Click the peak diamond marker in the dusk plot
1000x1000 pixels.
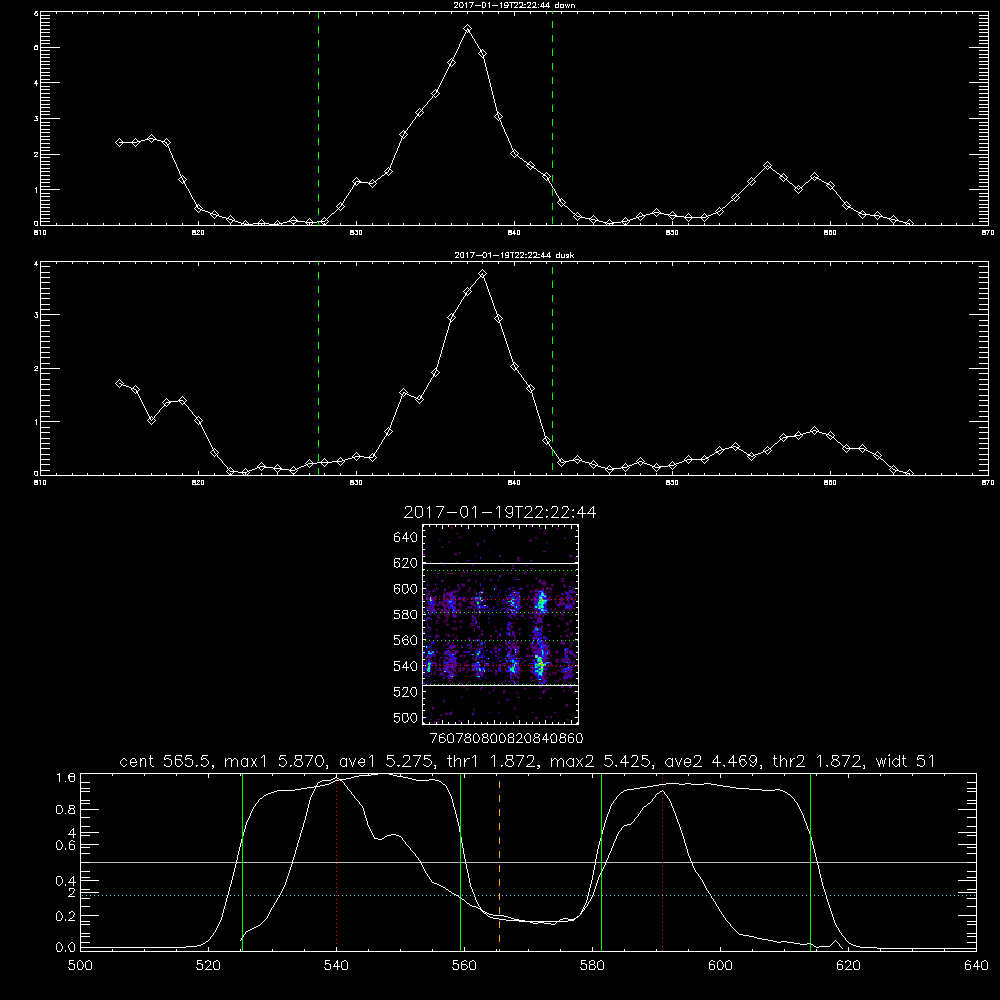tap(483, 274)
